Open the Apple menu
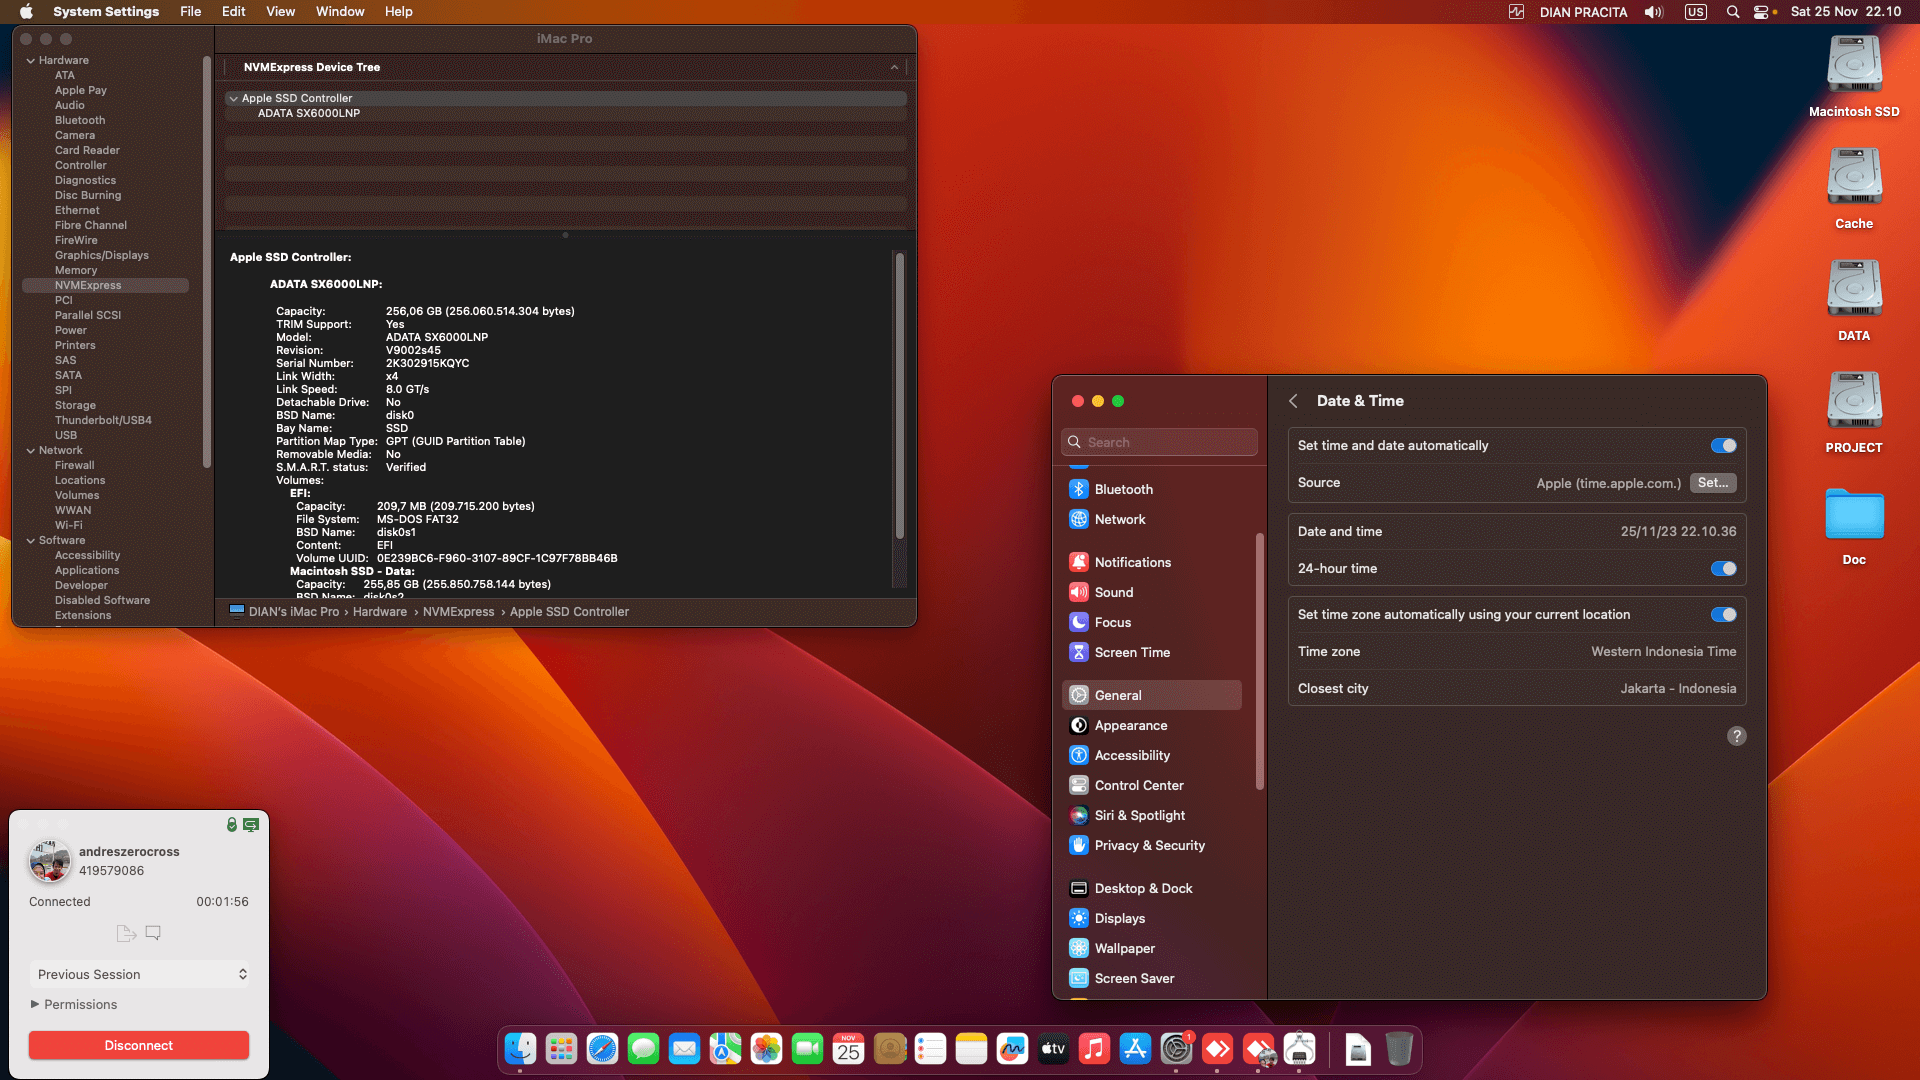The width and height of the screenshot is (1920, 1080). (27, 12)
